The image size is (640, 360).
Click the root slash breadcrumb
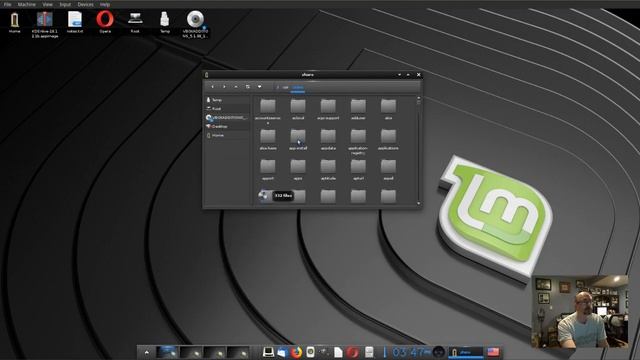278,87
